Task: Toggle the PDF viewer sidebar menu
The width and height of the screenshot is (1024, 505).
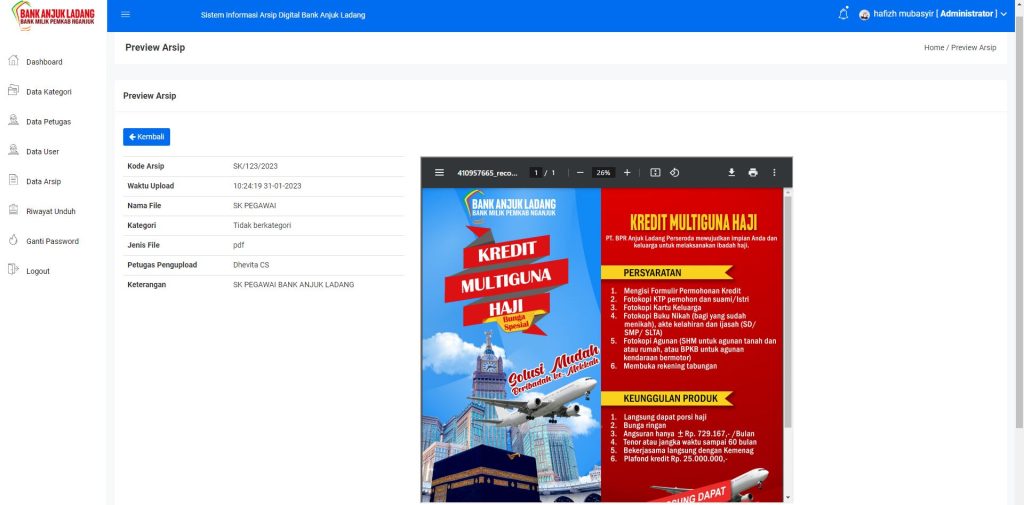Action: pos(440,172)
